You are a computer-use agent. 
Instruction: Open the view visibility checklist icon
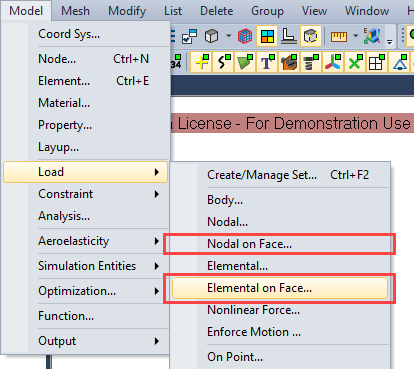tap(190, 36)
